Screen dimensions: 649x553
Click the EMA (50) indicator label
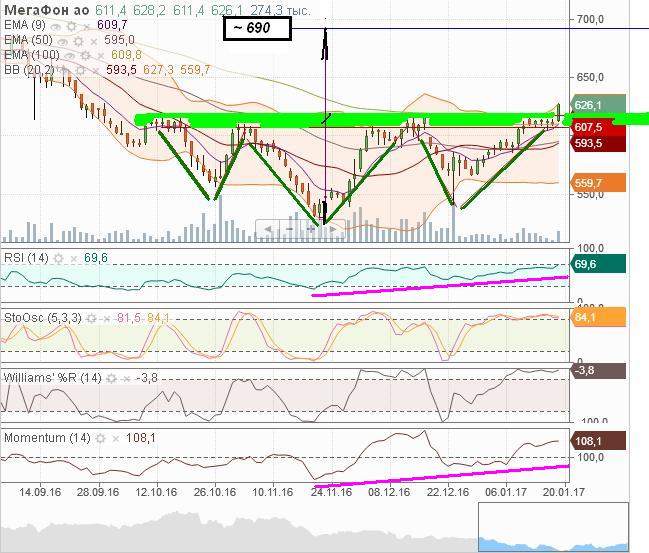[29, 40]
